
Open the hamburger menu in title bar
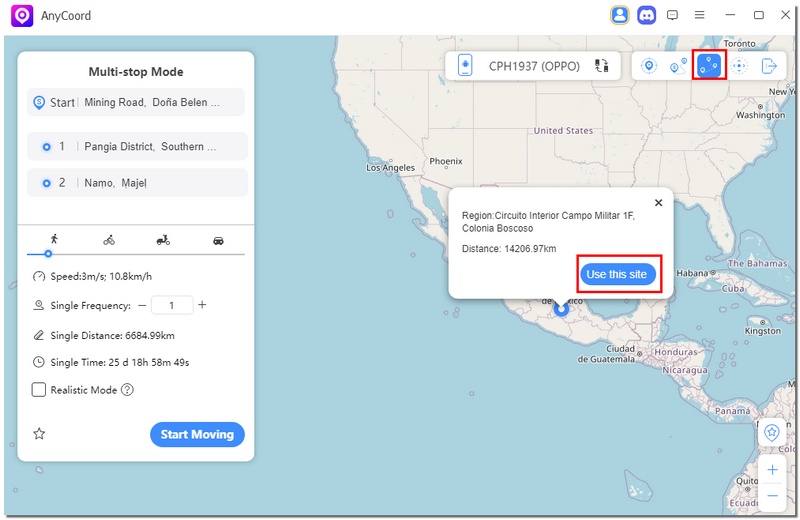coord(700,15)
